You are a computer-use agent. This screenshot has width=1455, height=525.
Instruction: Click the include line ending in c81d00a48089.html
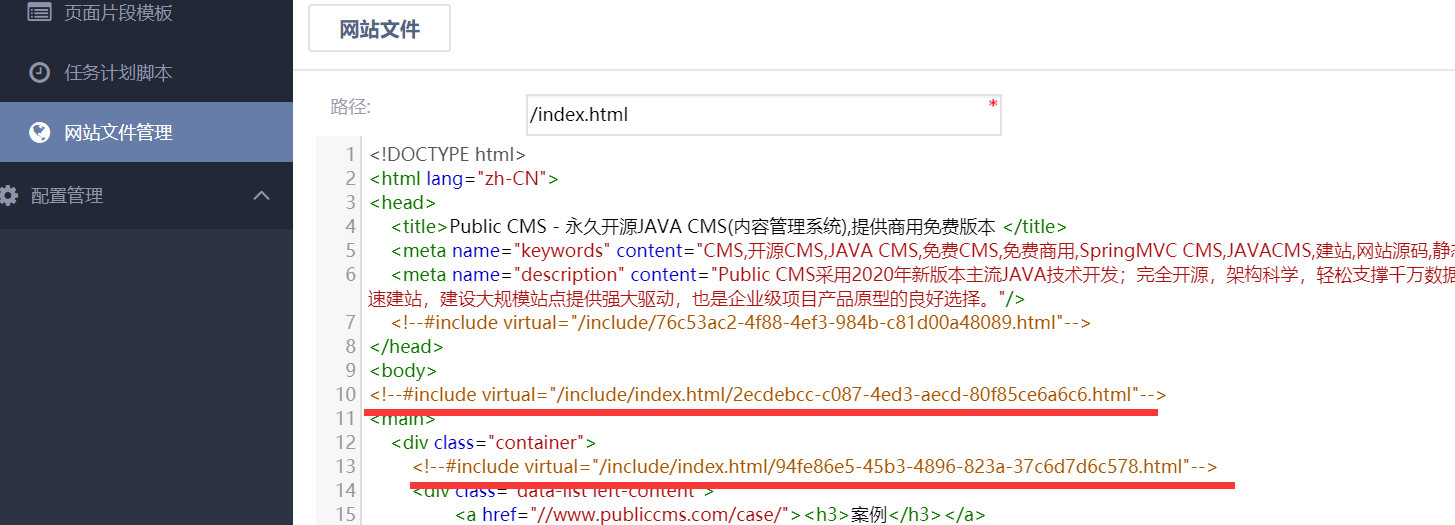point(740,323)
